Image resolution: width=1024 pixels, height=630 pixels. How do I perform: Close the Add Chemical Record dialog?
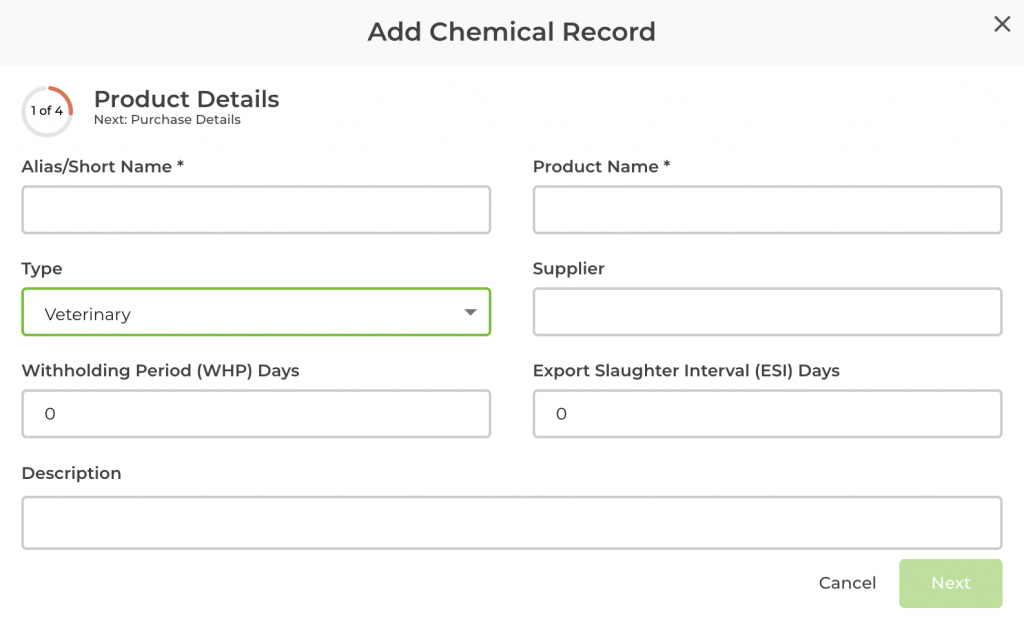1001,25
